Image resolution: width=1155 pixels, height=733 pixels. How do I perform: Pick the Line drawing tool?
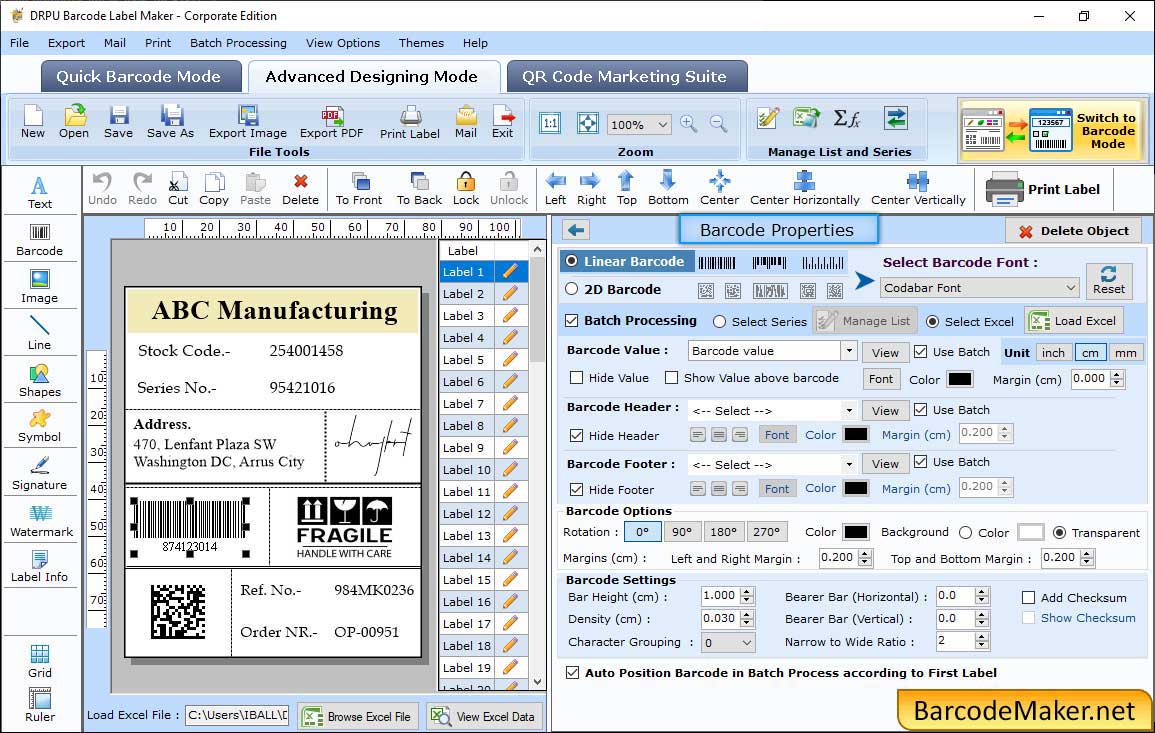click(x=40, y=333)
